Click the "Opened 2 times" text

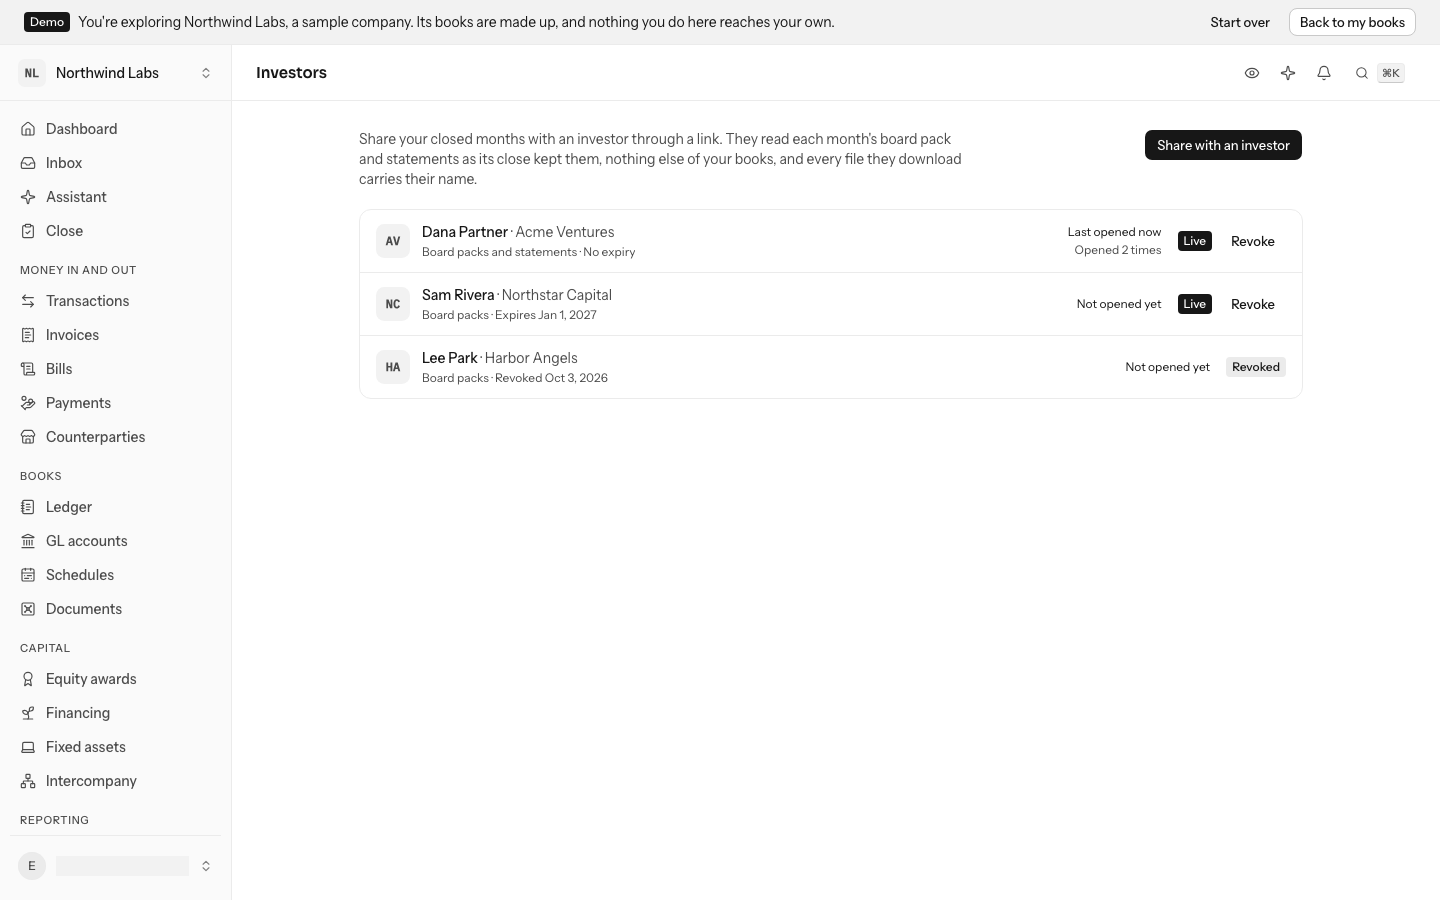coord(1118,250)
